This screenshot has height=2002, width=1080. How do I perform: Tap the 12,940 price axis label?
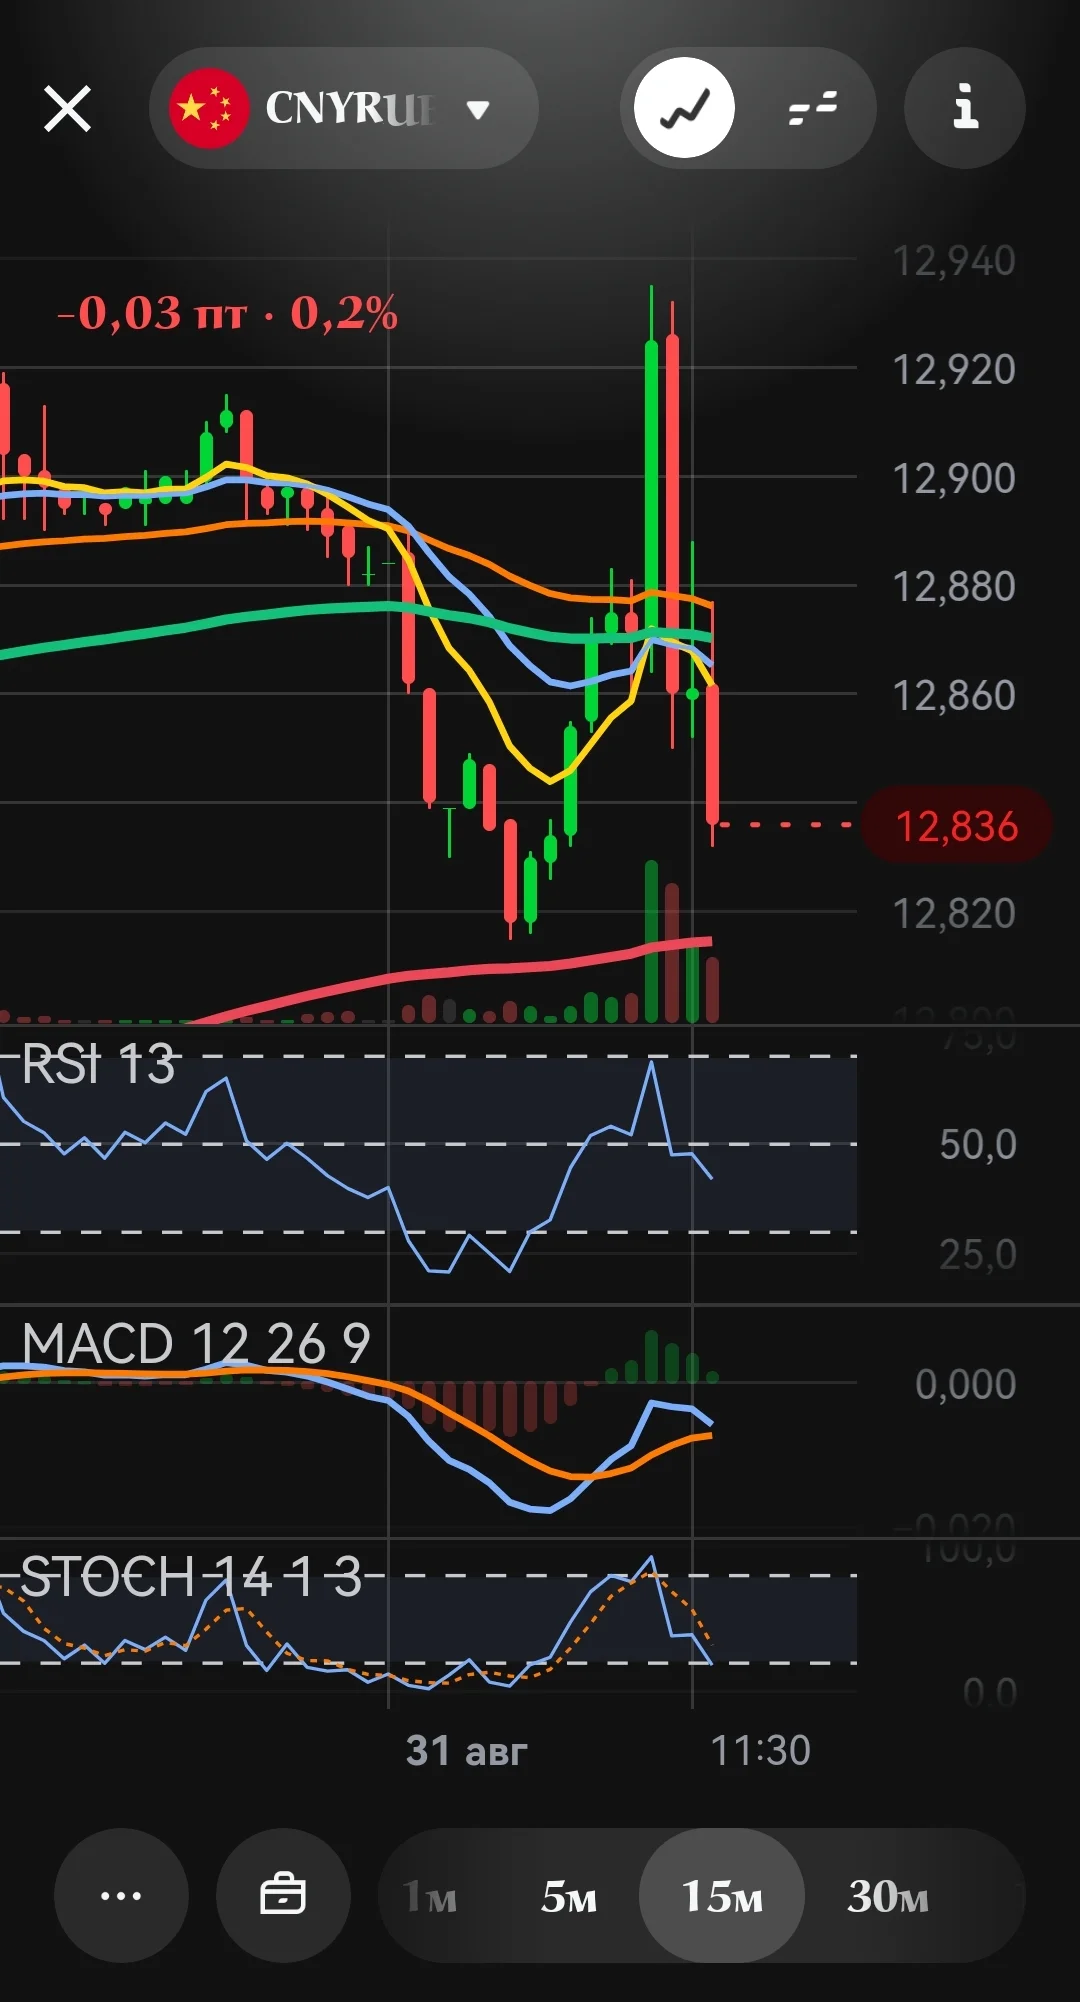coord(954,262)
